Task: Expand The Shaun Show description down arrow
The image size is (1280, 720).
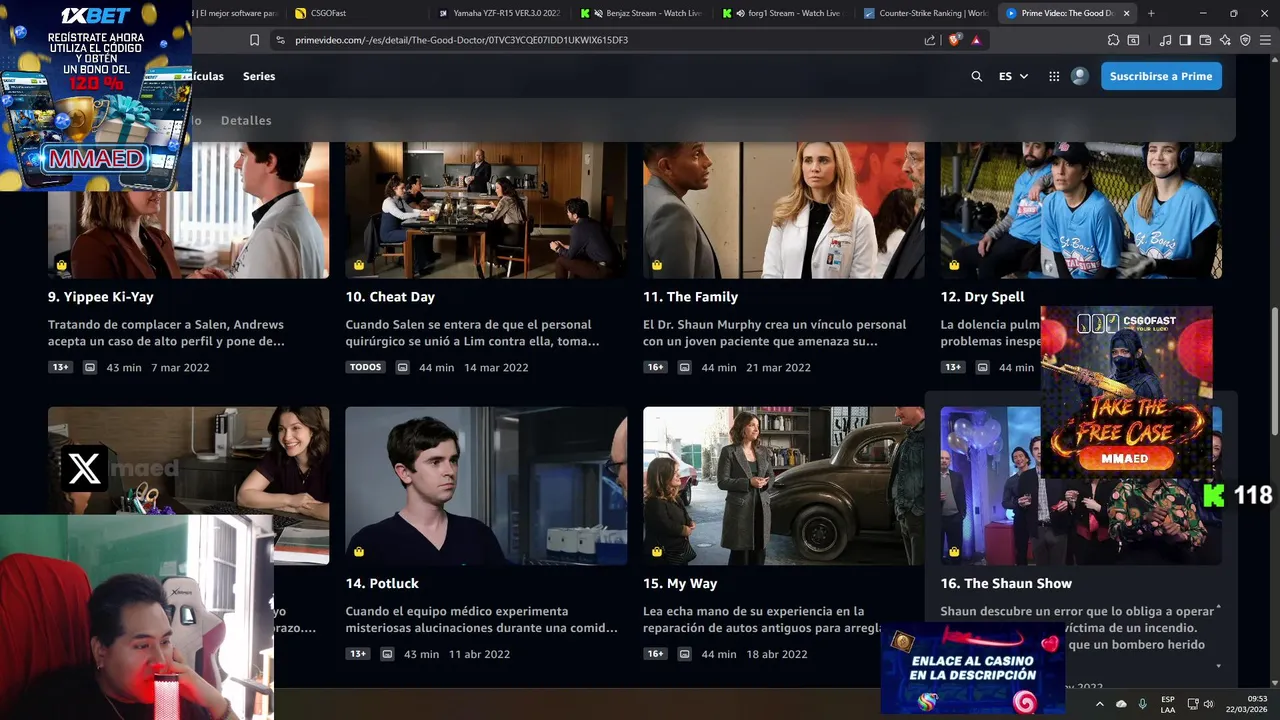Action: pyautogui.click(x=1218, y=666)
